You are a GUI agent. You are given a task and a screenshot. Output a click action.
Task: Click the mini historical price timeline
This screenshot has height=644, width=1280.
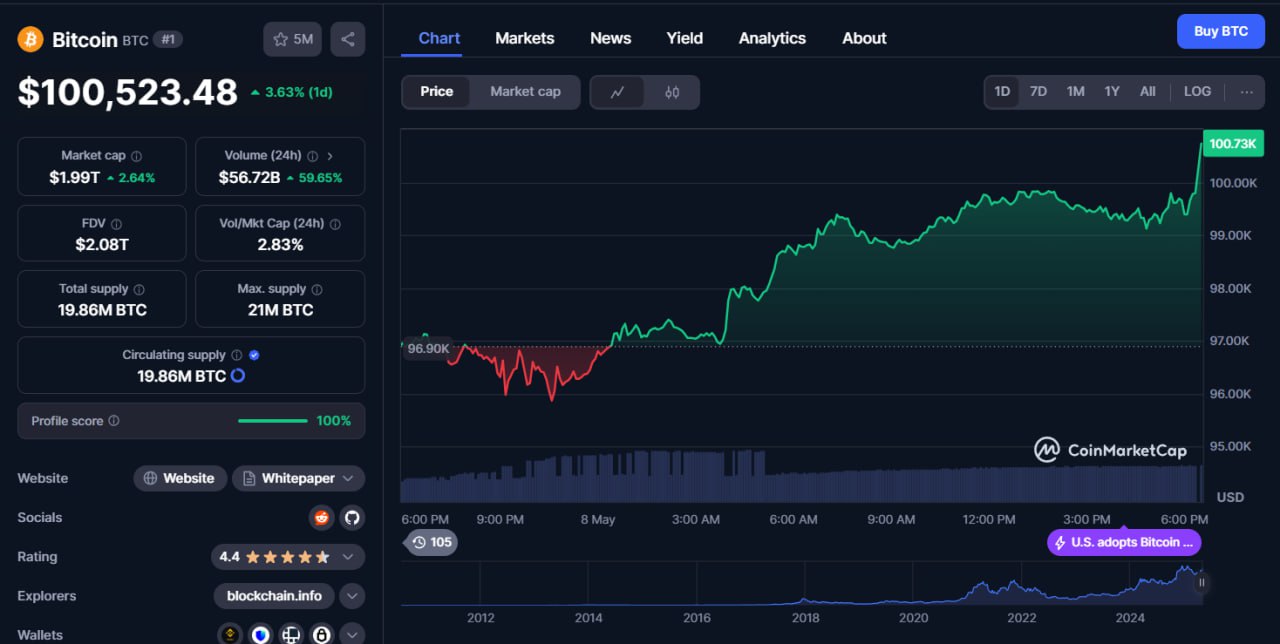coord(801,583)
